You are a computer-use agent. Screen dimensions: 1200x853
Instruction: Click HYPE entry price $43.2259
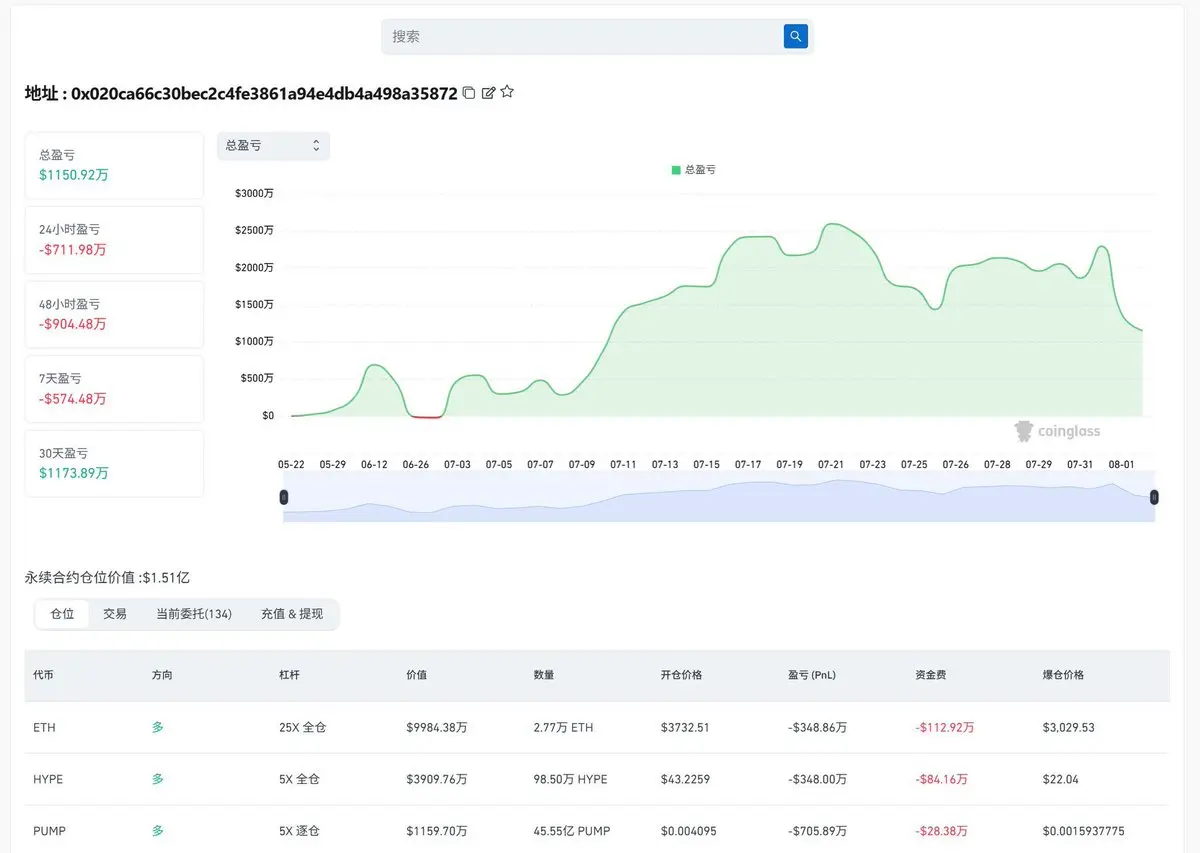[x=685, y=779]
